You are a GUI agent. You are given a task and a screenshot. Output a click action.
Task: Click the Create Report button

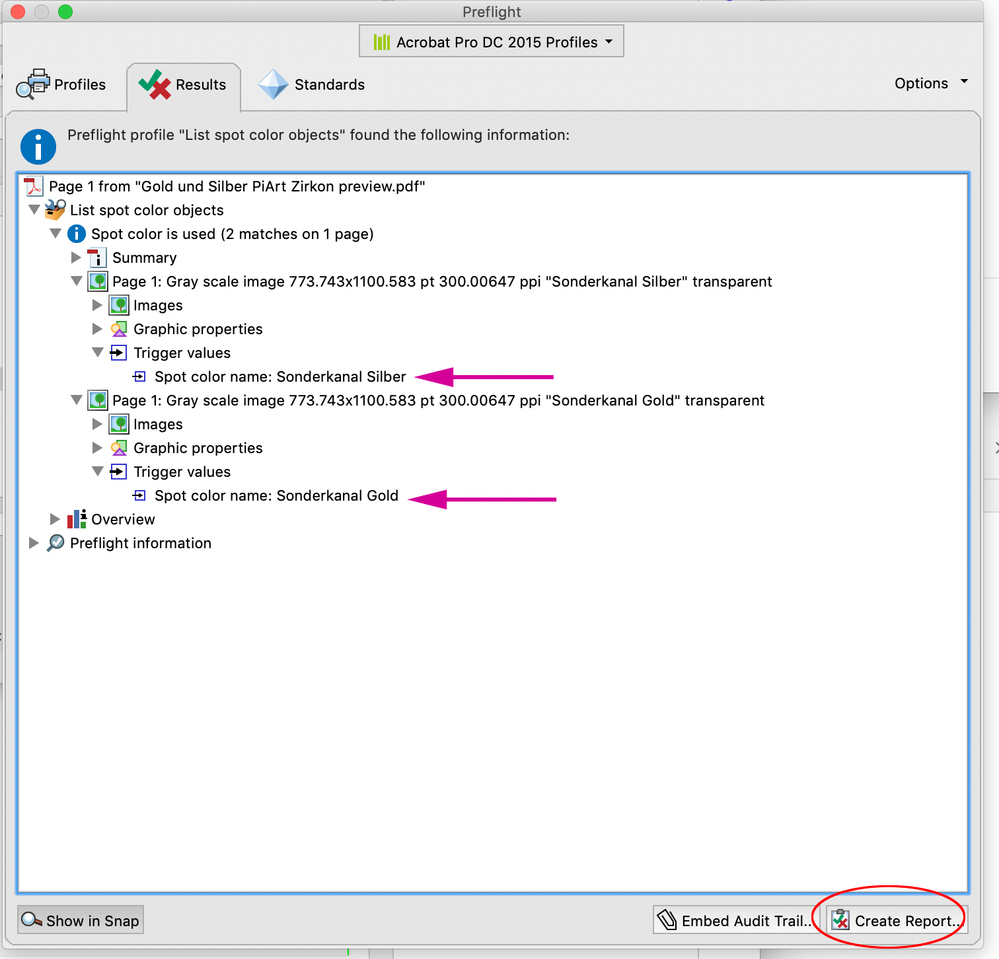[x=897, y=920]
